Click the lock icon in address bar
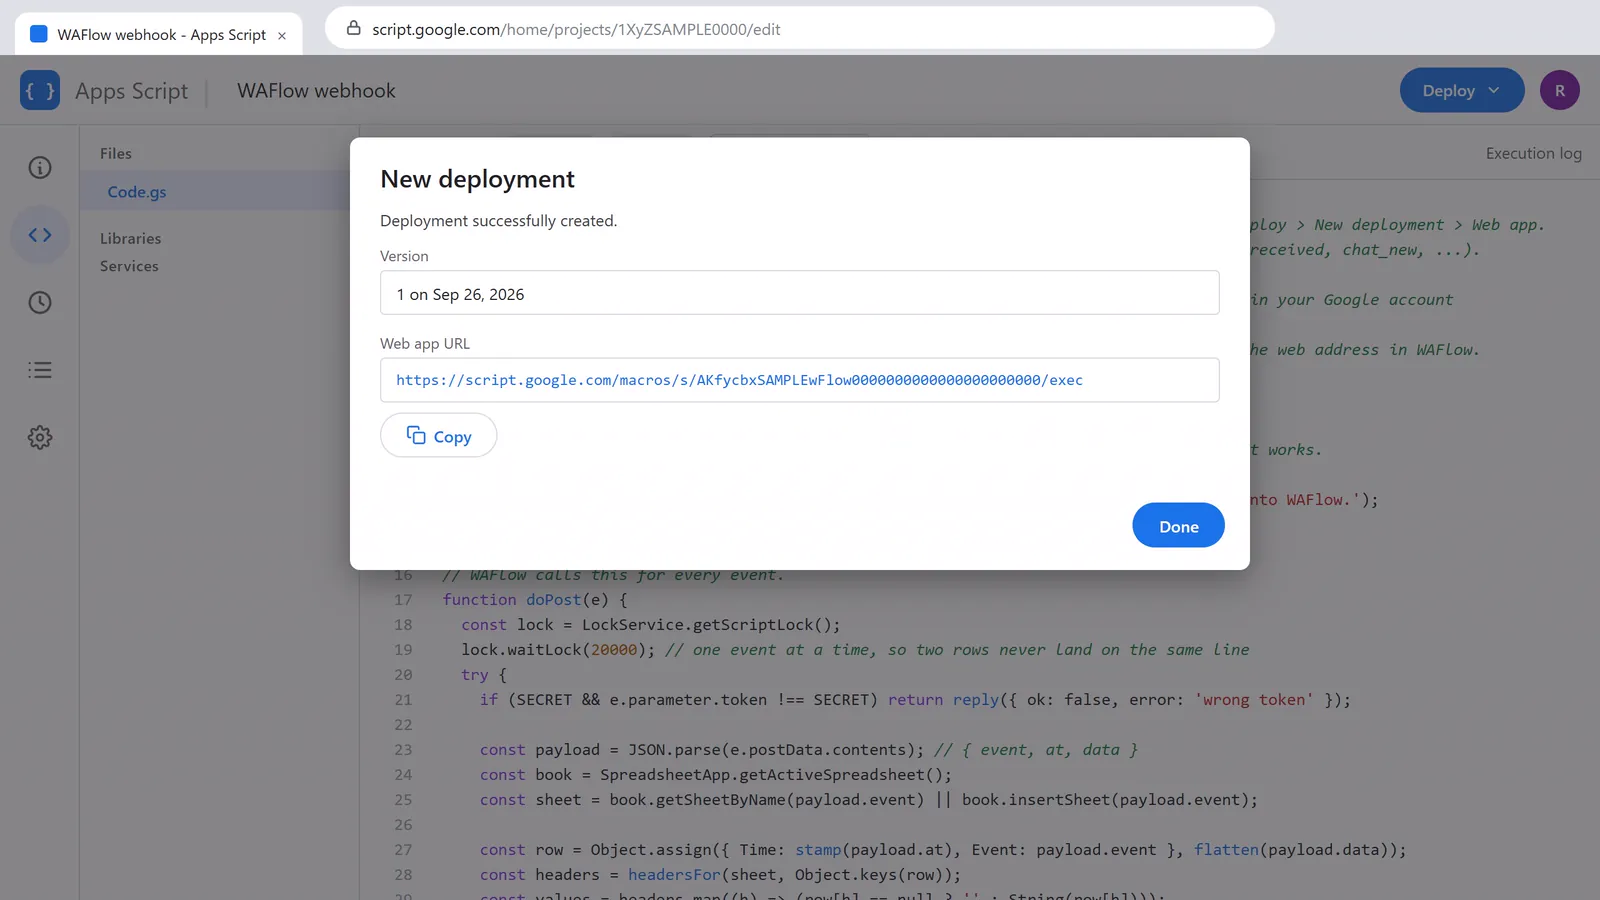Screen dimensions: 1600x900 point(353,28)
